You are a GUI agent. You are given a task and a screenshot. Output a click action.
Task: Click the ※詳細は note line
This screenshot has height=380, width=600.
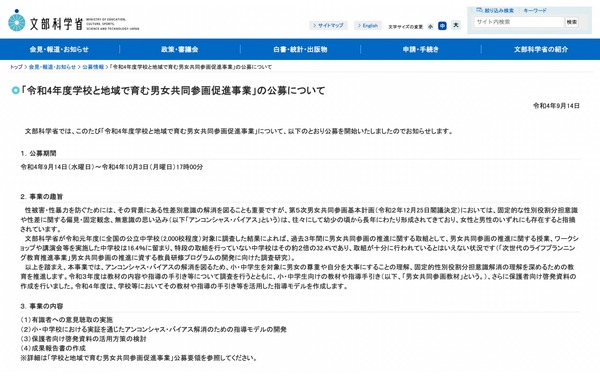point(139,358)
